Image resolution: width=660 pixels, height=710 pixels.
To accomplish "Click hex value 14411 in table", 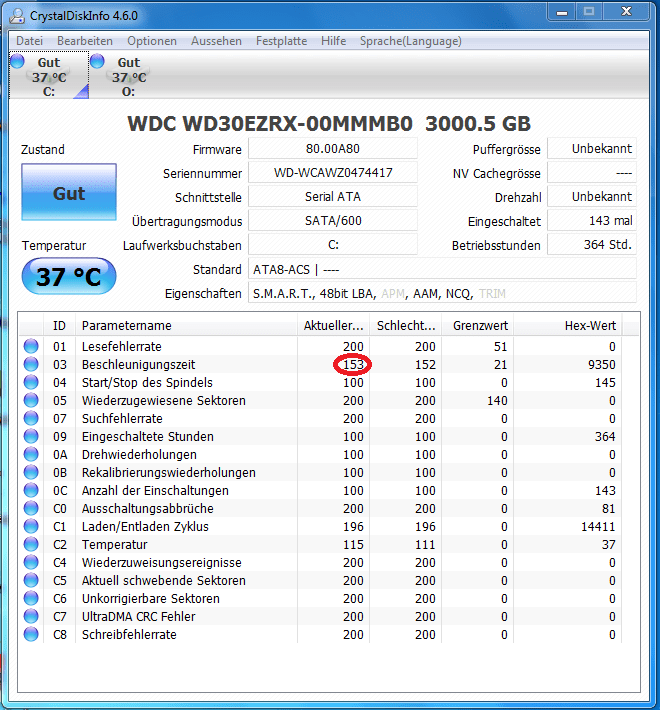I will click(x=598, y=527).
